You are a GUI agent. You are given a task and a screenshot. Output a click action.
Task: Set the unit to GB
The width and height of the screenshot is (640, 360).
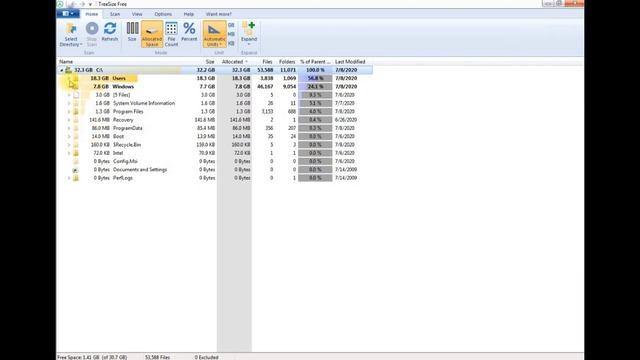(231, 25)
